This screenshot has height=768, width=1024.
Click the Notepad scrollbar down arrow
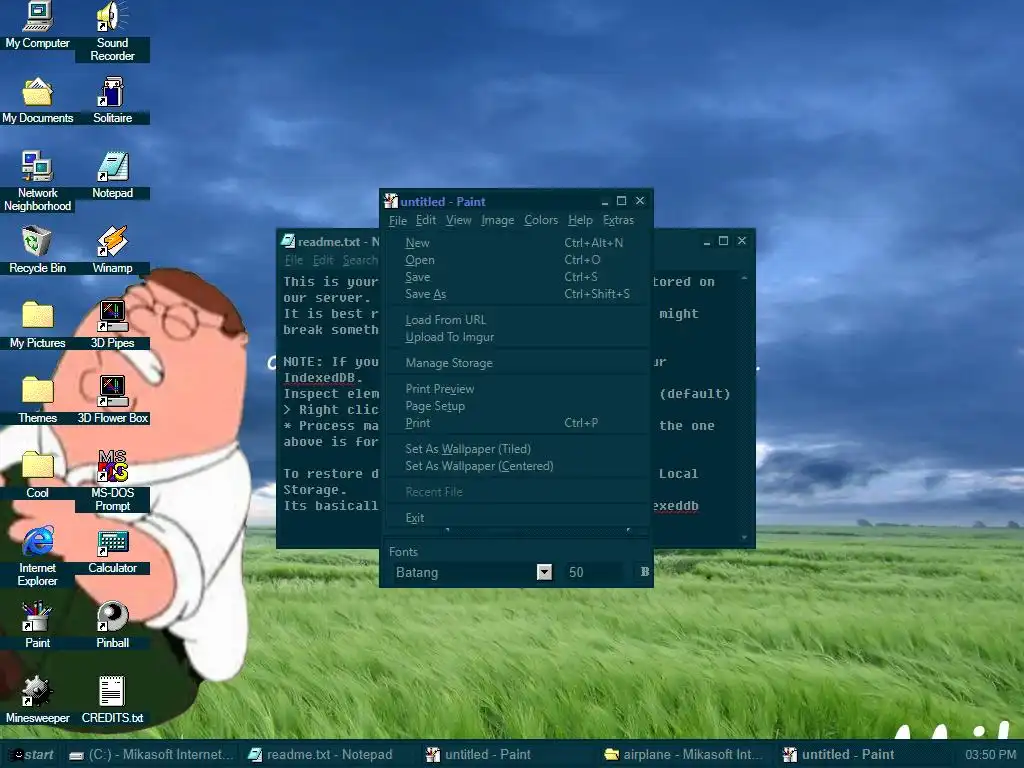coord(744,538)
